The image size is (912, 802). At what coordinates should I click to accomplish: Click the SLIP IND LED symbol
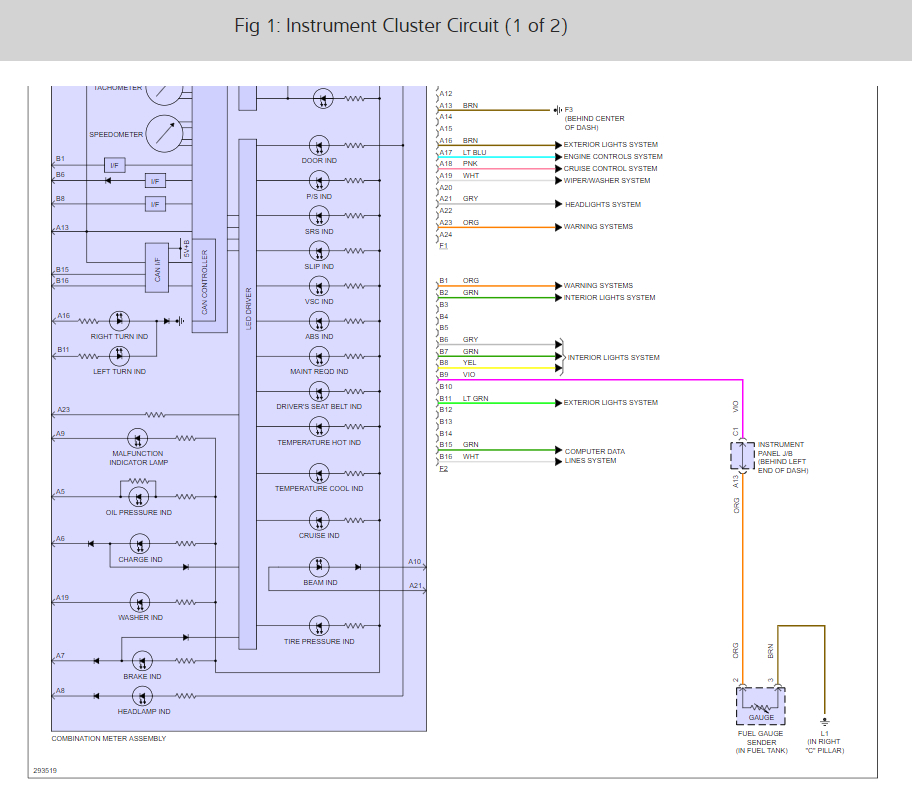319,251
